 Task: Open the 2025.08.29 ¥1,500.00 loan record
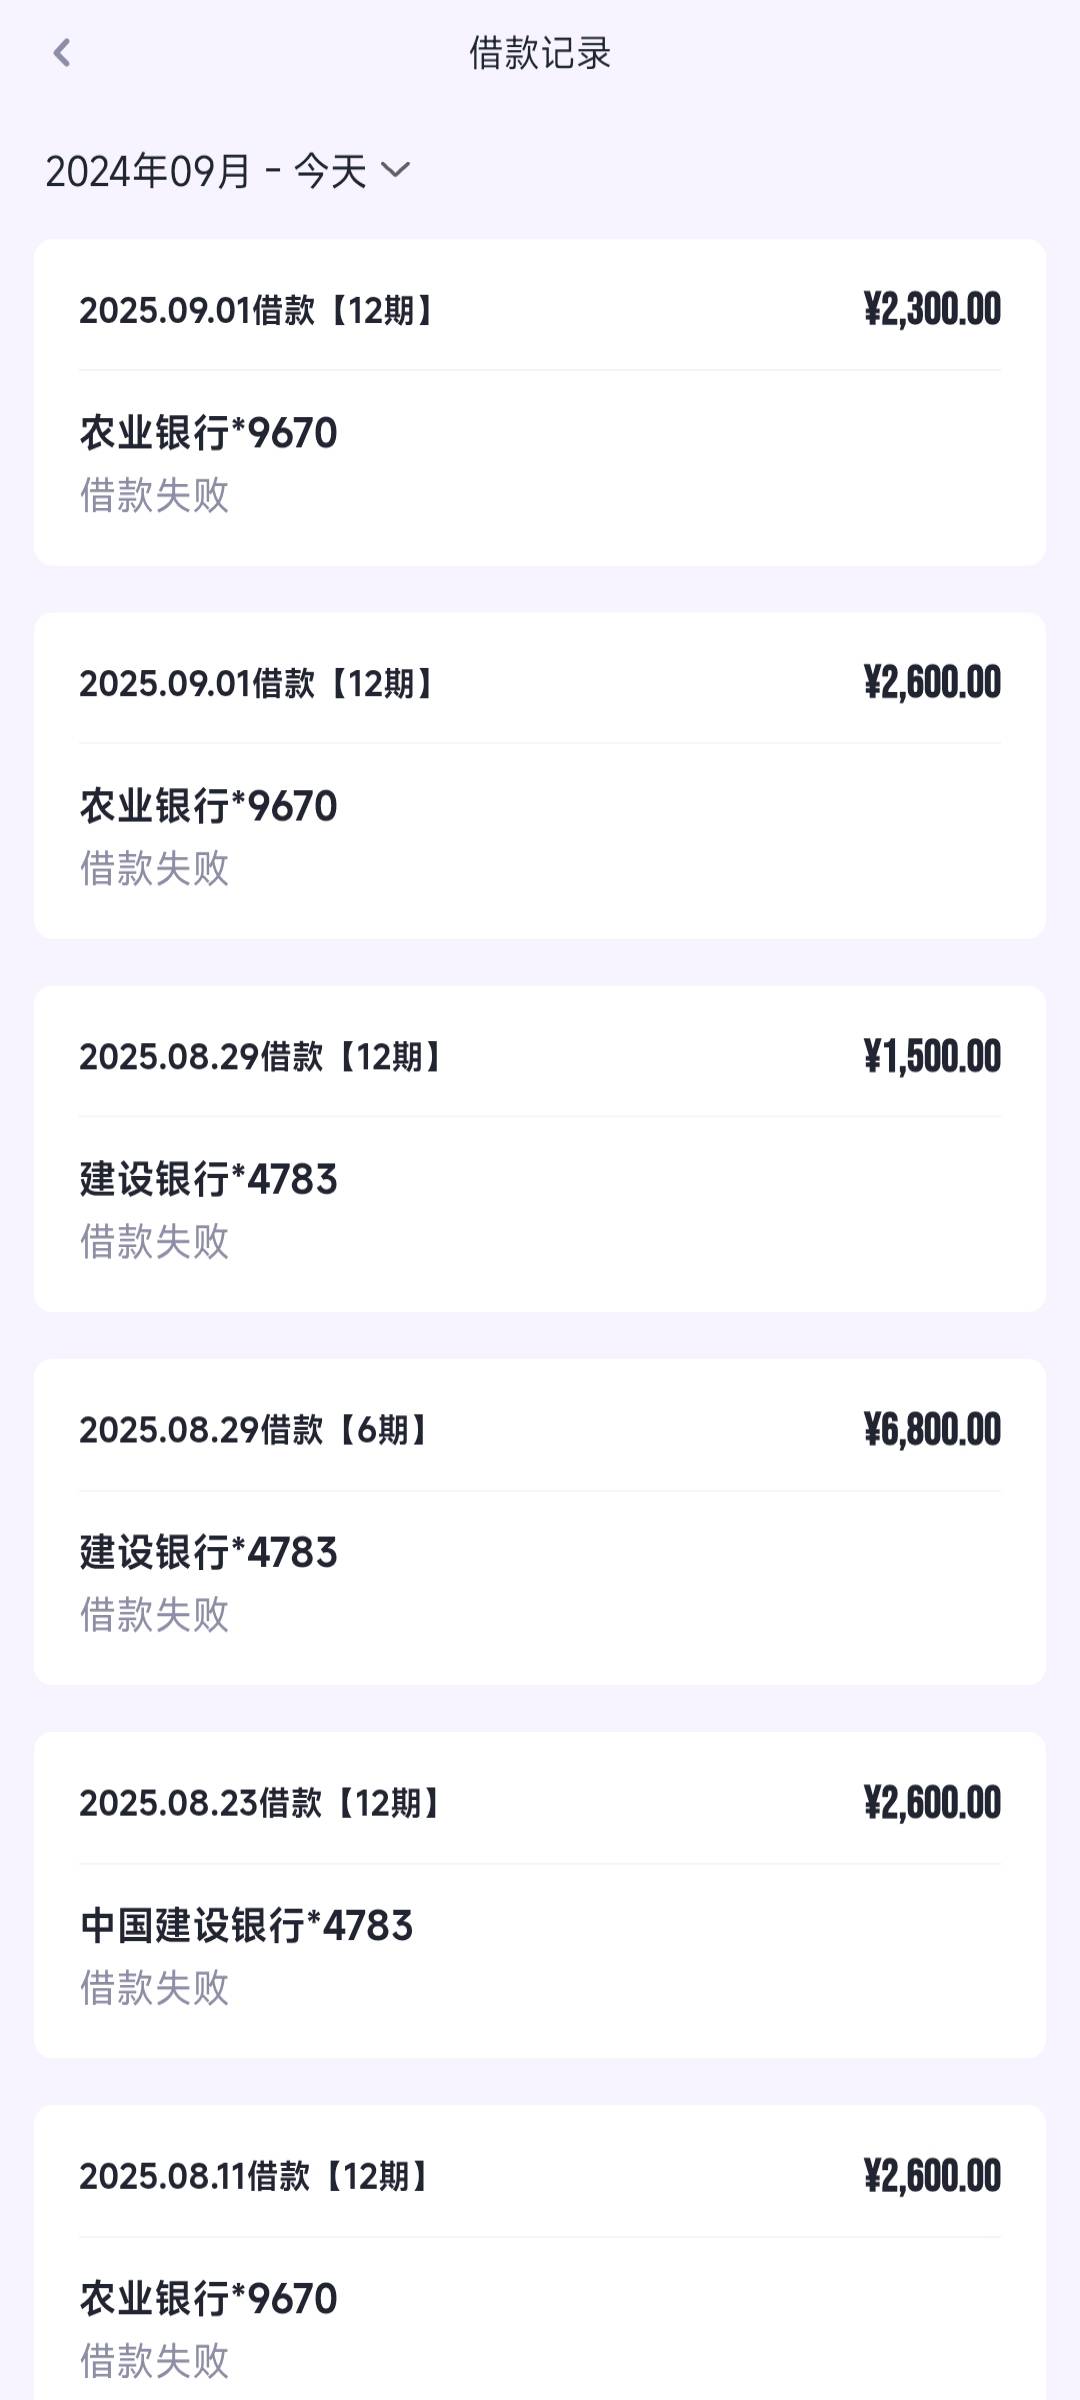(x=540, y=1148)
